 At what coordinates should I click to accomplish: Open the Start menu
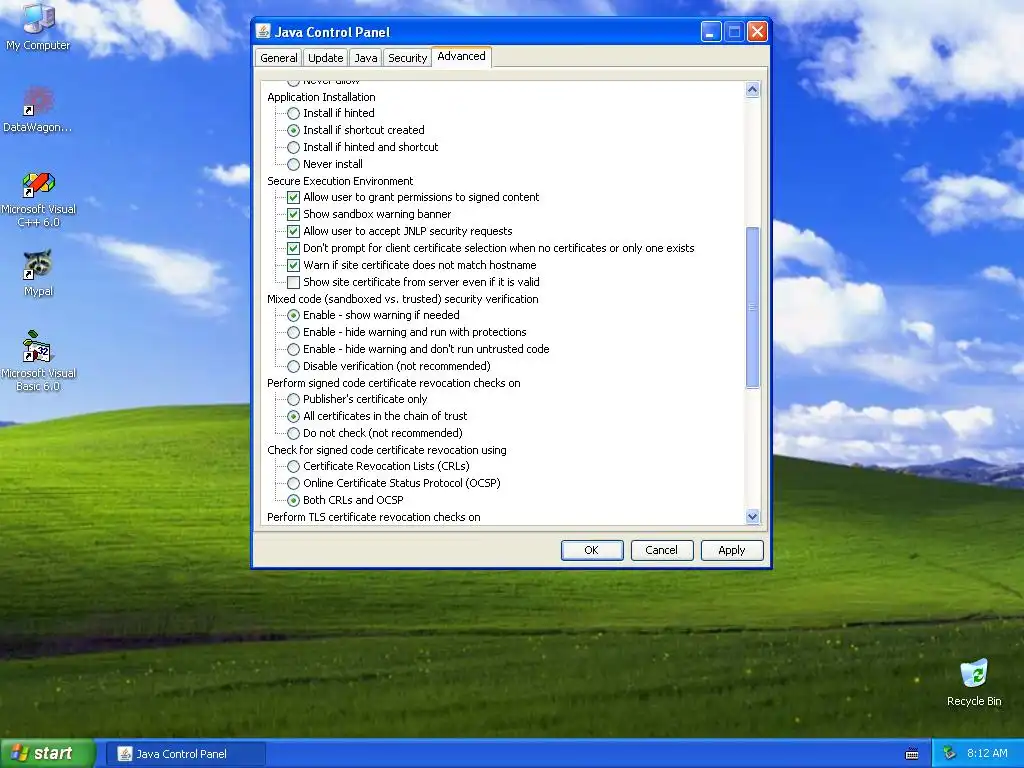pyautogui.click(x=47, y=753)
